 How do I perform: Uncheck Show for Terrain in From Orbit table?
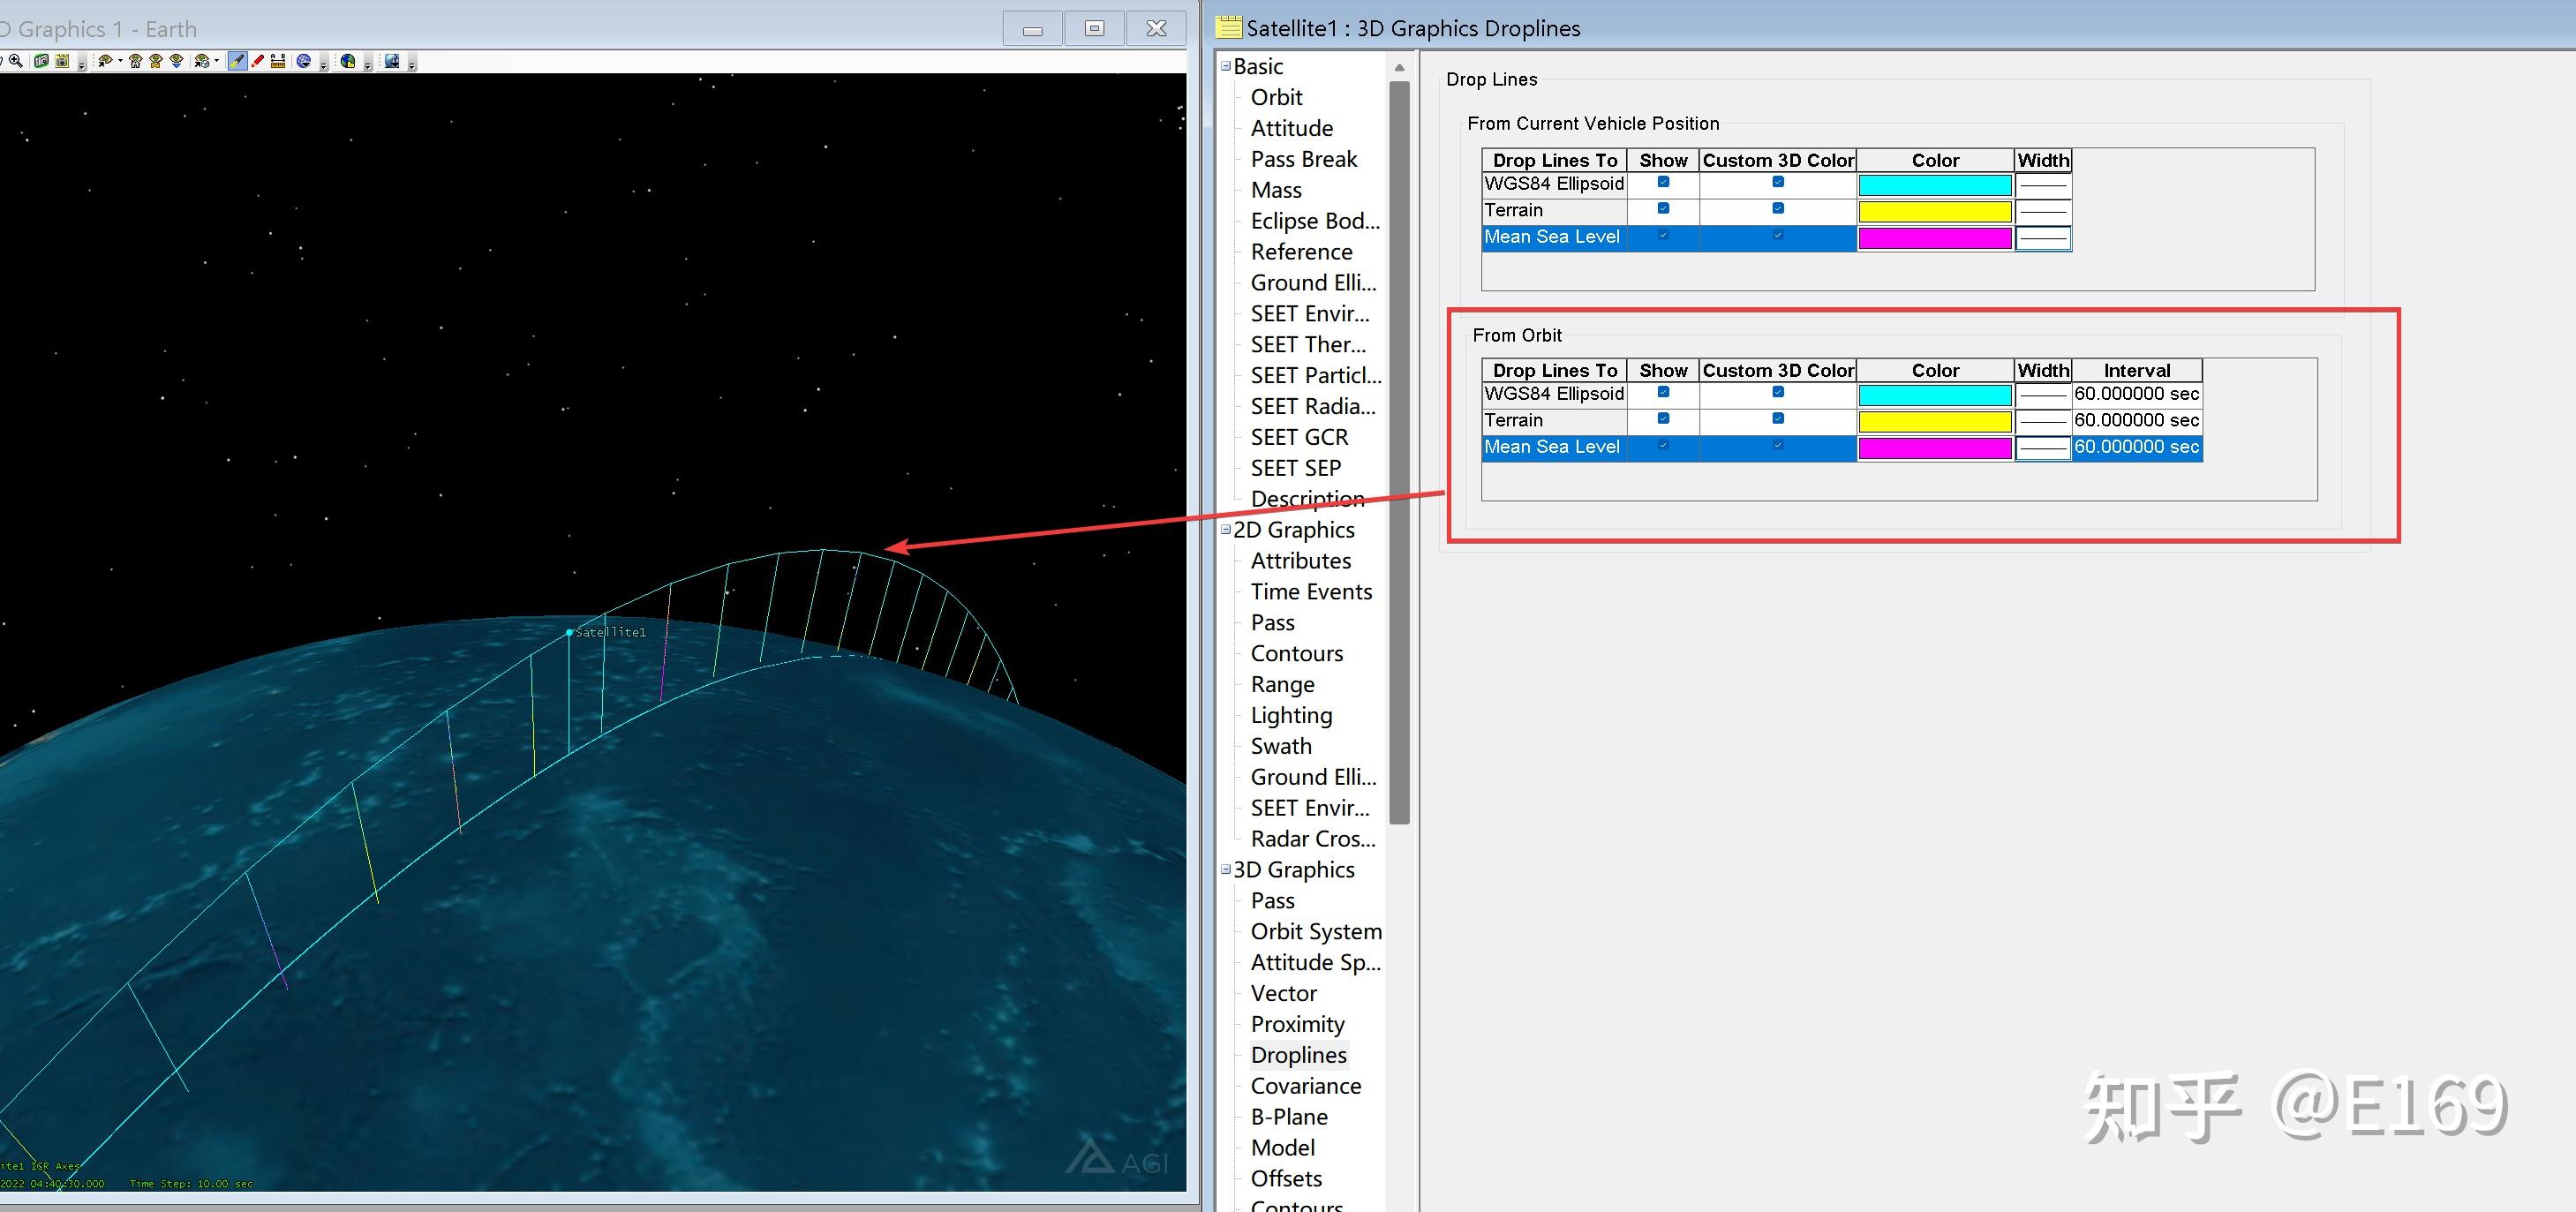tap(1663, 420)
